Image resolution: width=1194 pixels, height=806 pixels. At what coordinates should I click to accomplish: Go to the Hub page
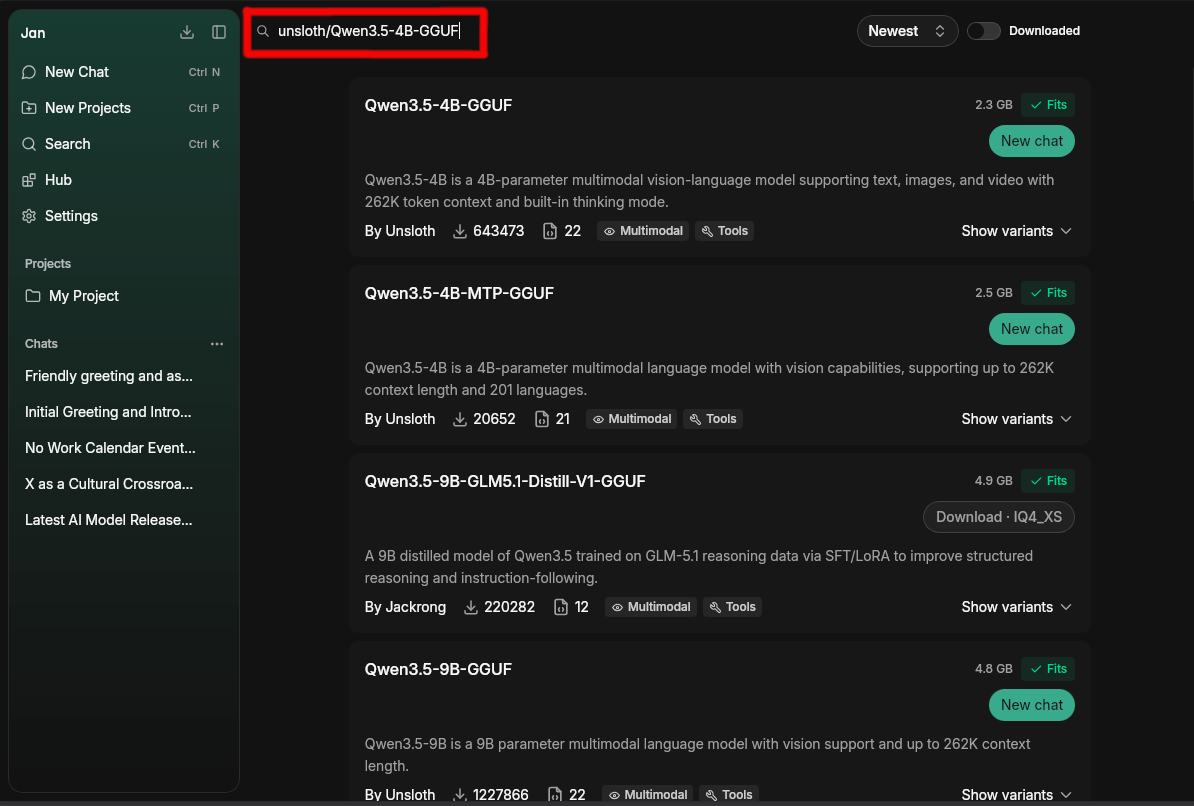coord(123,181)
